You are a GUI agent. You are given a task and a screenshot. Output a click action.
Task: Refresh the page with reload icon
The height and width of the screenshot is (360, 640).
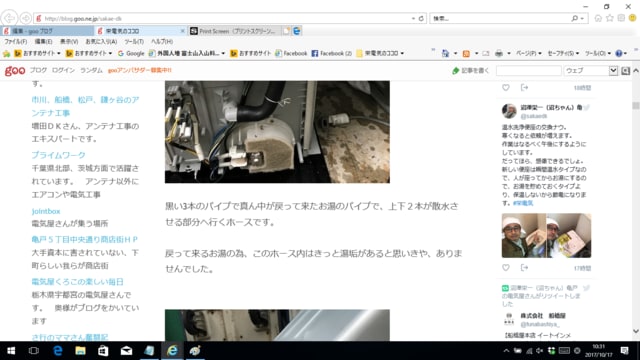421,18
